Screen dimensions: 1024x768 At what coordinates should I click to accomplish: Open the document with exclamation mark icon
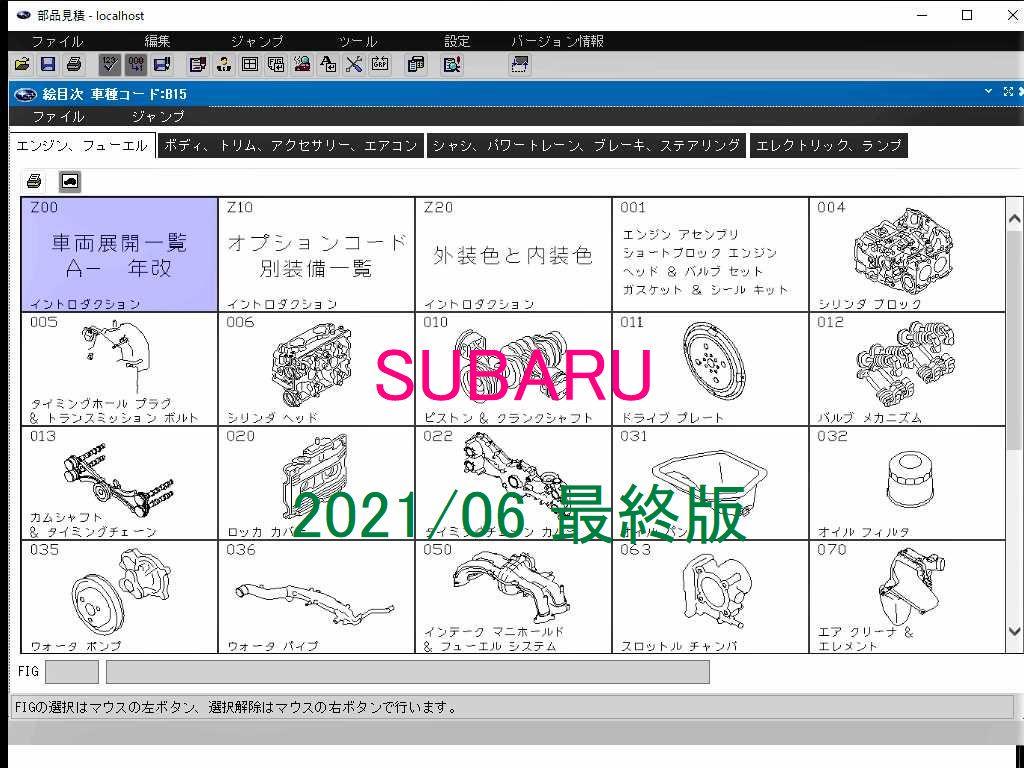pyautogui.click(x=452, y=65)
